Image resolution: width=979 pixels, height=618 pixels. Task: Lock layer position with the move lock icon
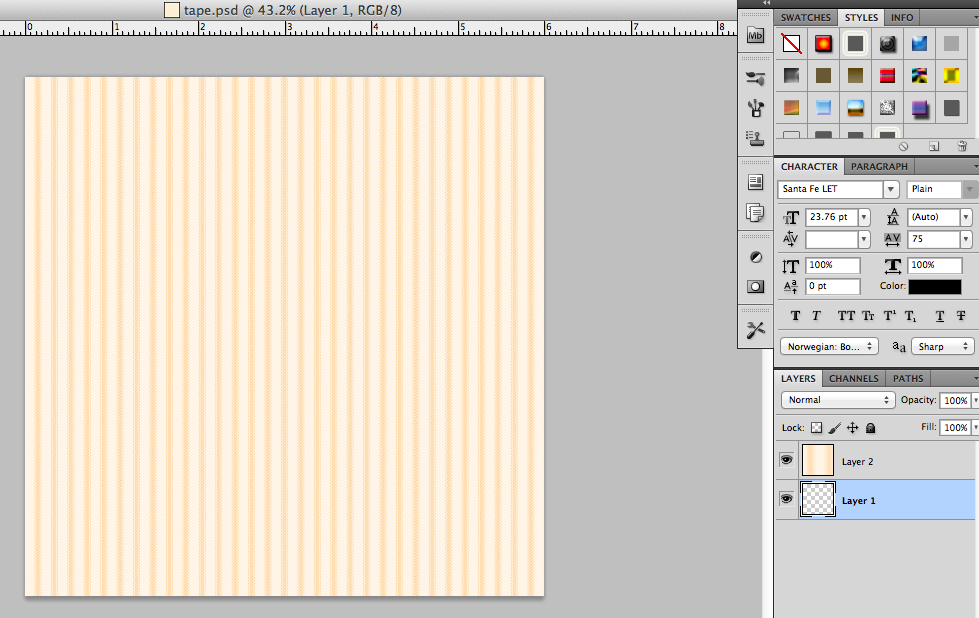pos(850,427)
